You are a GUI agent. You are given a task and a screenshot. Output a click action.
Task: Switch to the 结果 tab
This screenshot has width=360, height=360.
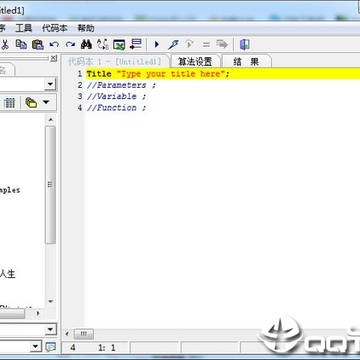click(246, 62)
